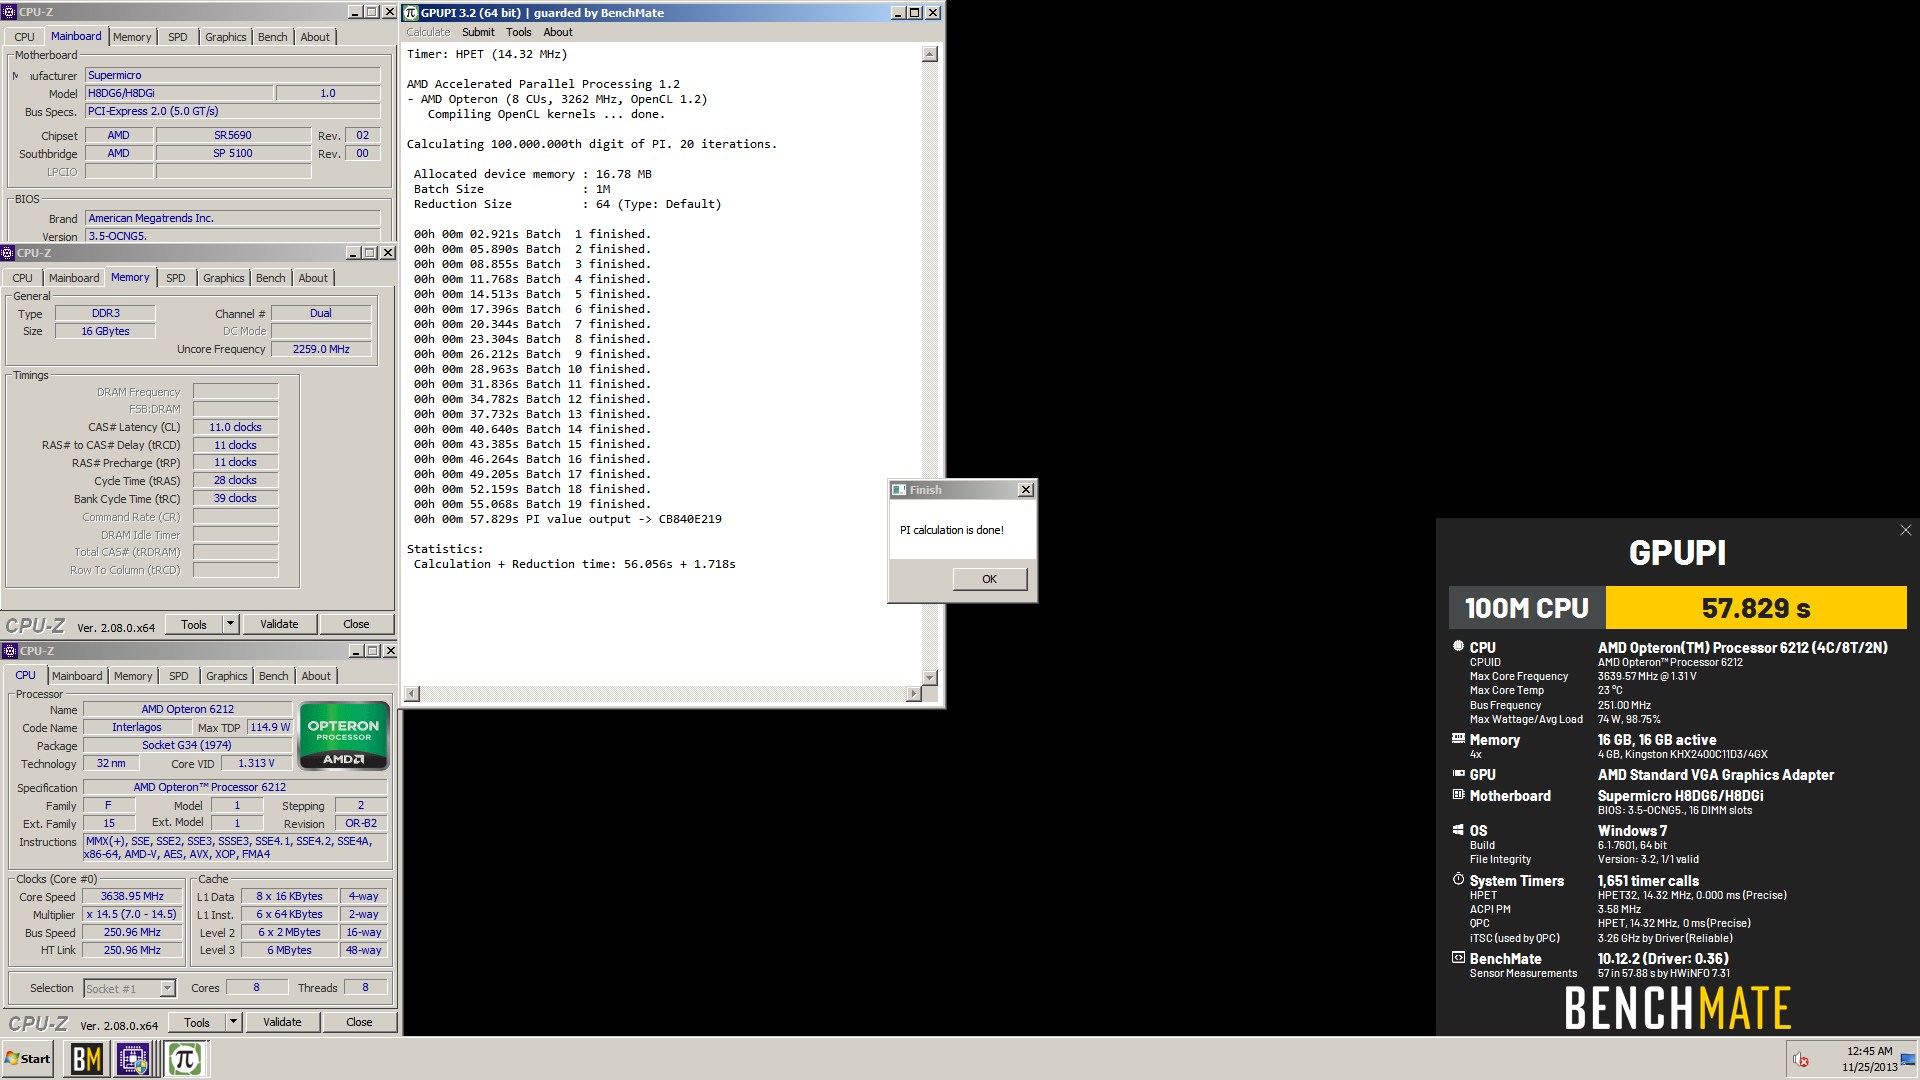
Task: Switch to SPD tab in Mainboard window
Action: pos(178,37)
